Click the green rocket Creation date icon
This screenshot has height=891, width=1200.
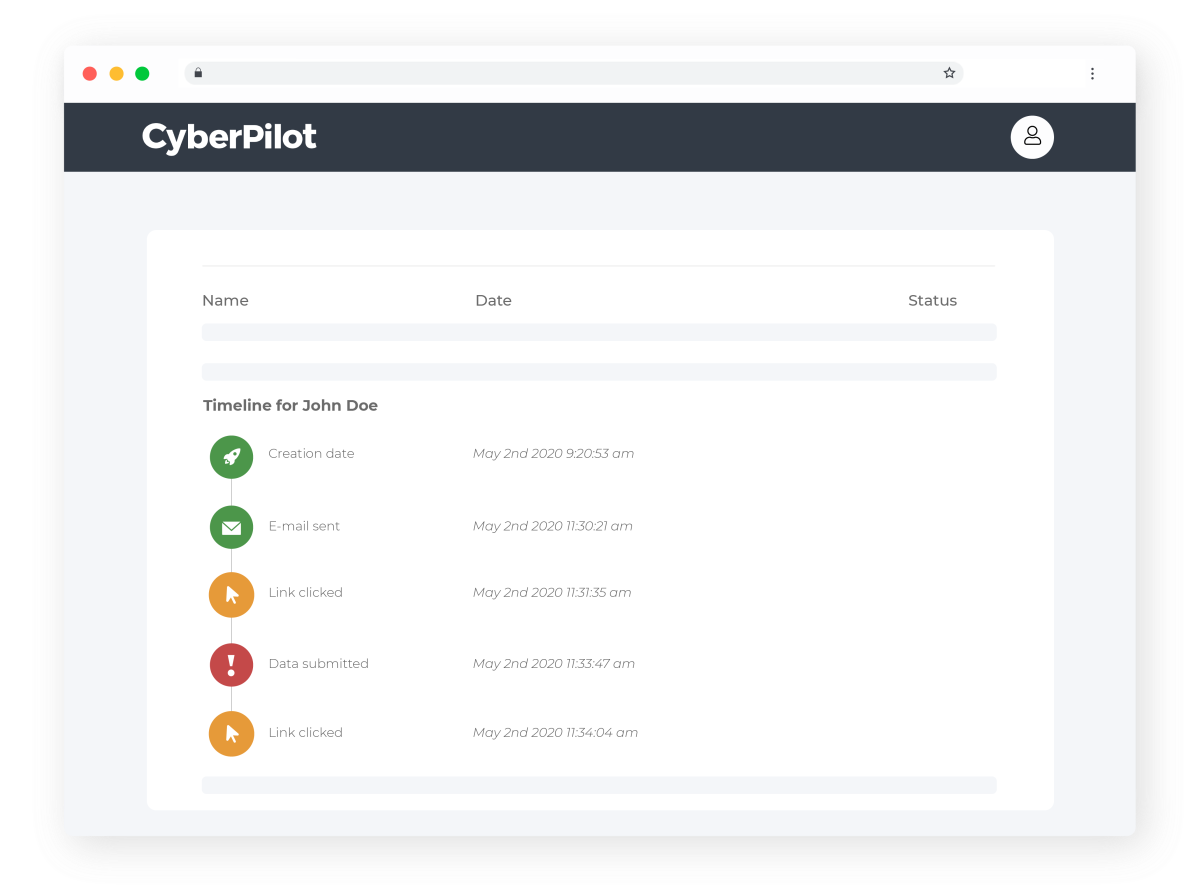tap(231, 457)
